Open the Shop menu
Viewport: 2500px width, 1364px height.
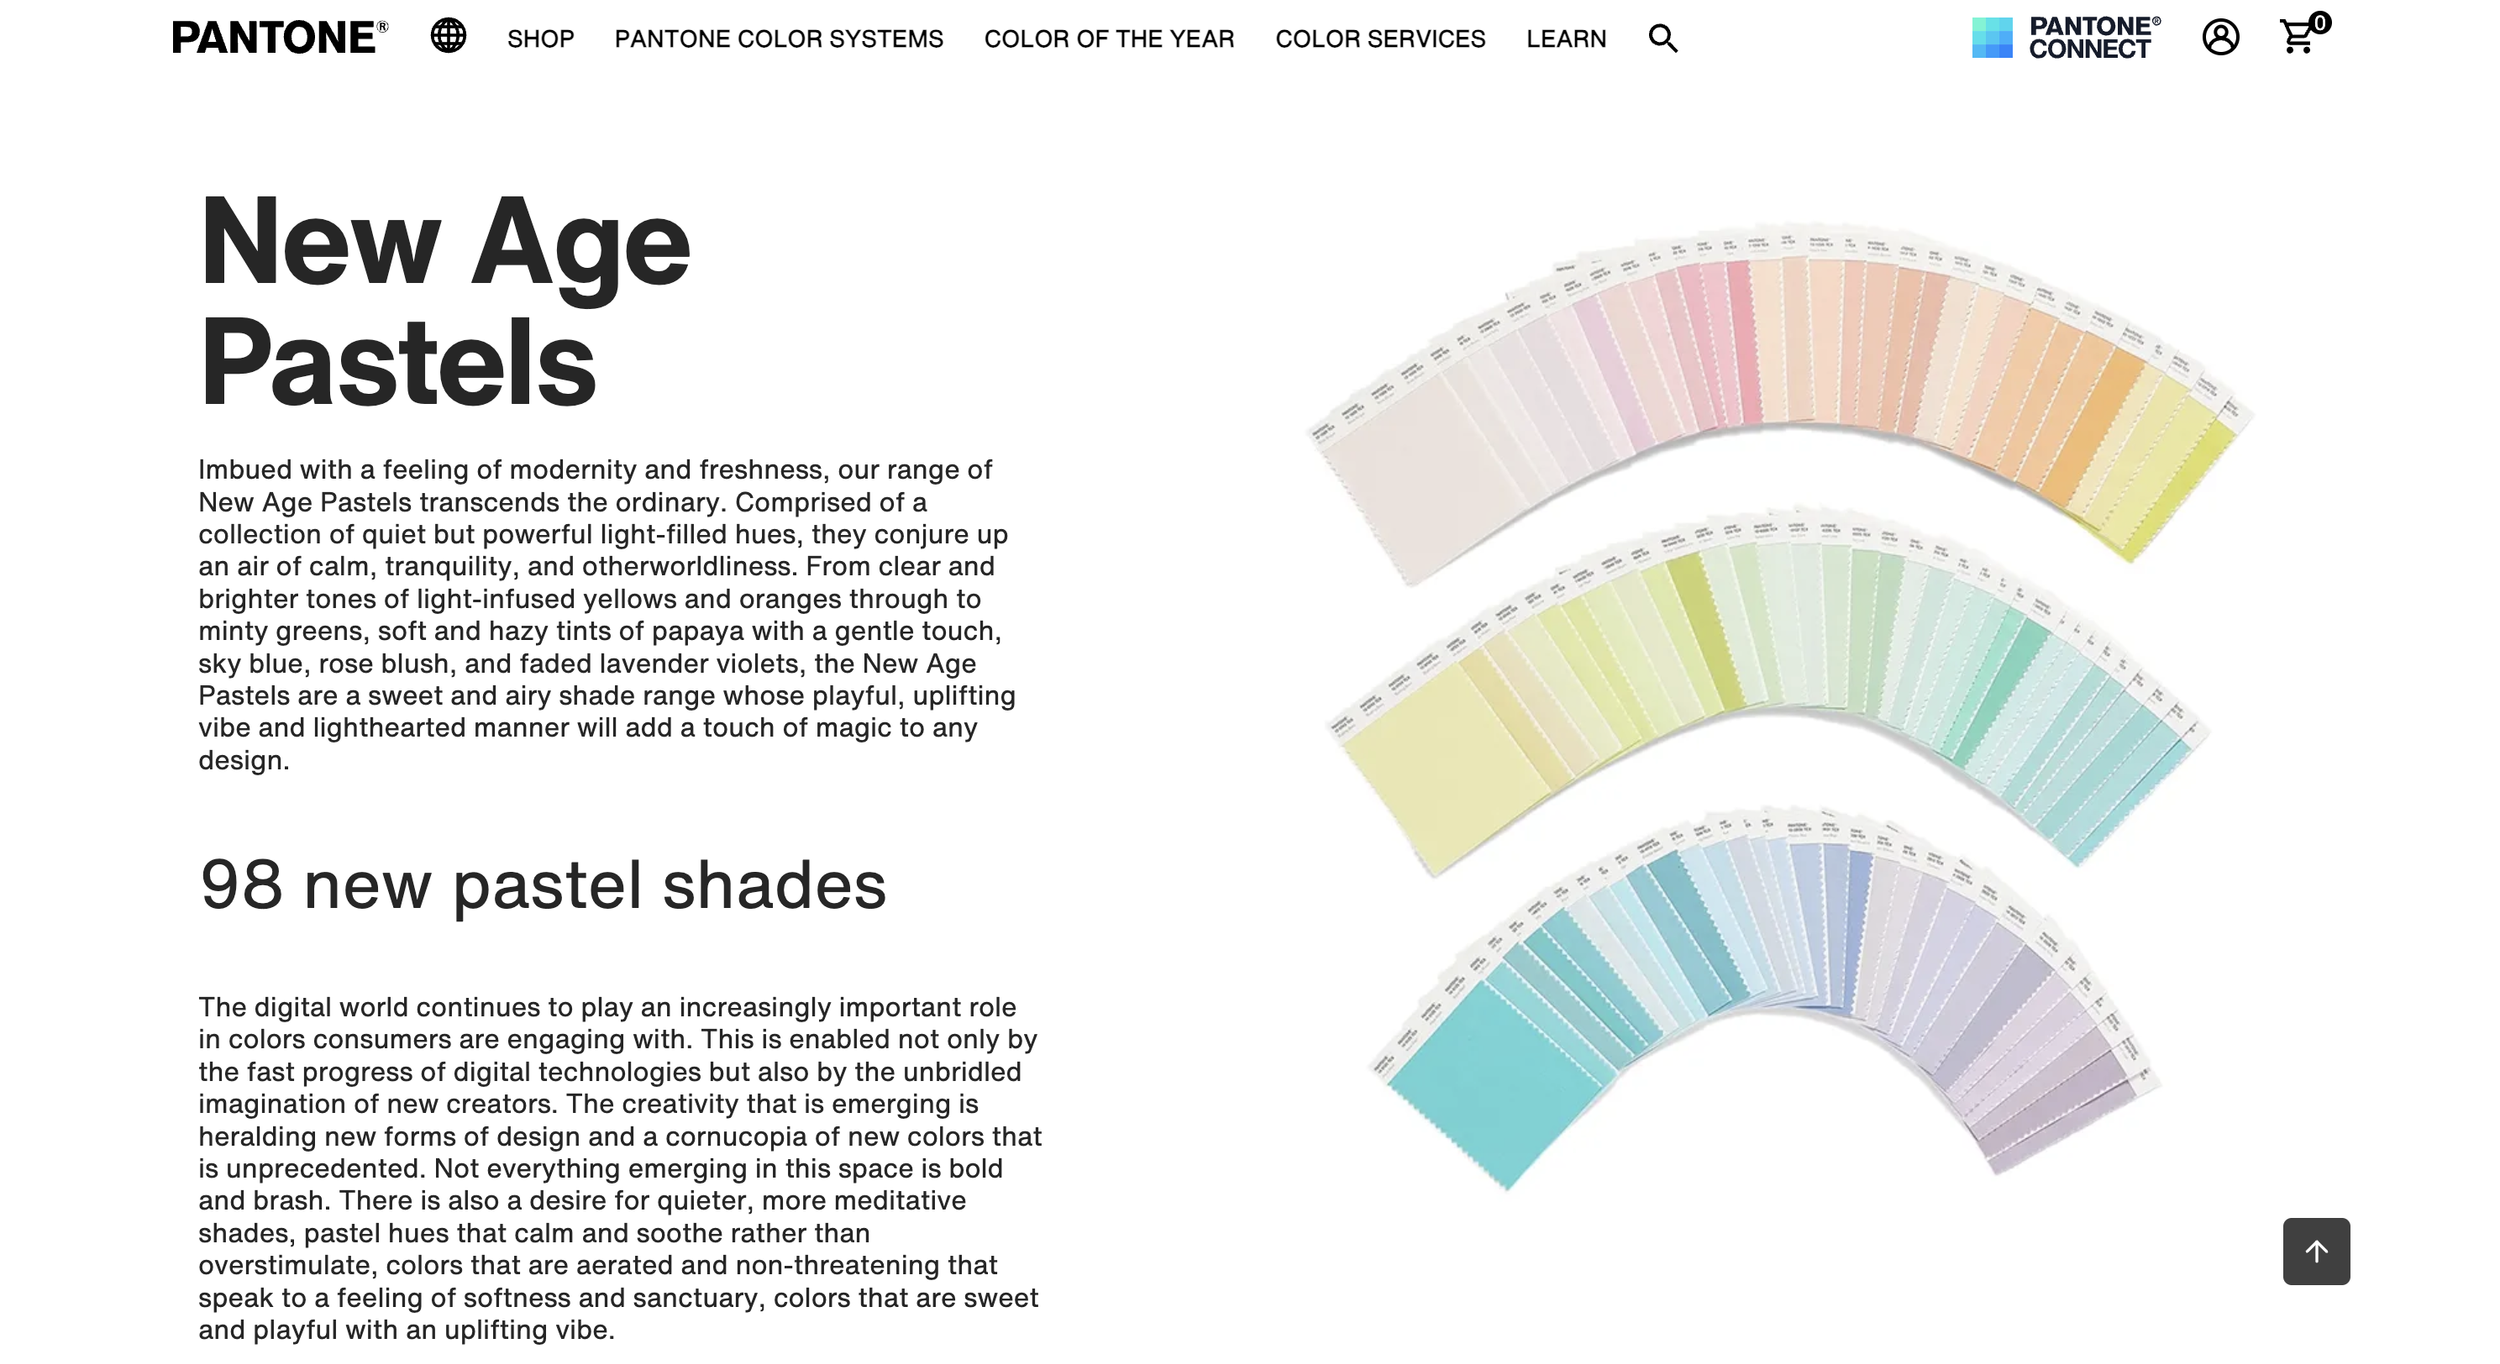tap(540, 39)
